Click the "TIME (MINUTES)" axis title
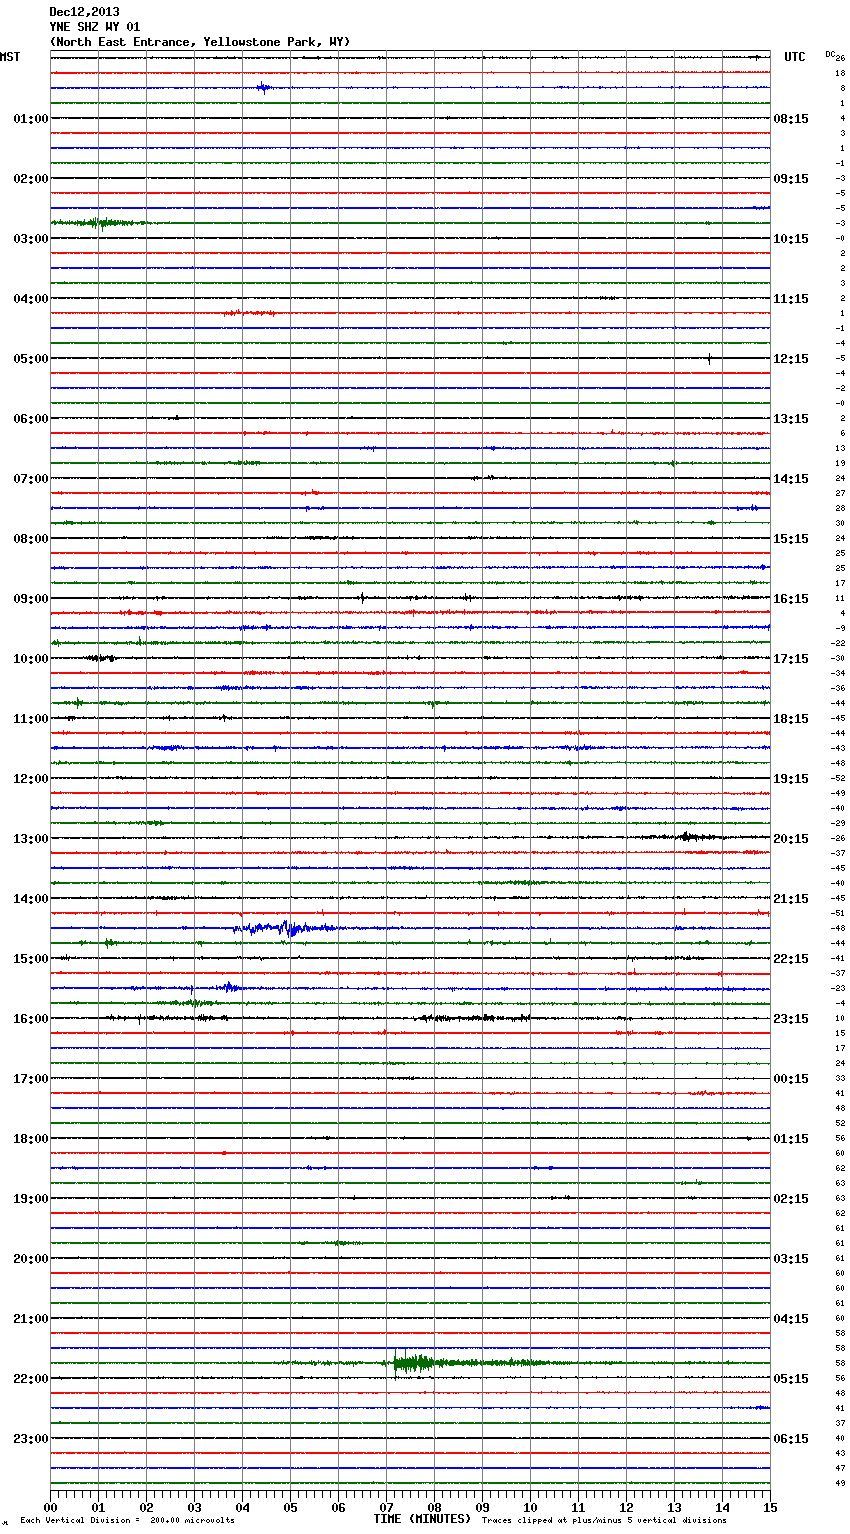 422,1519
